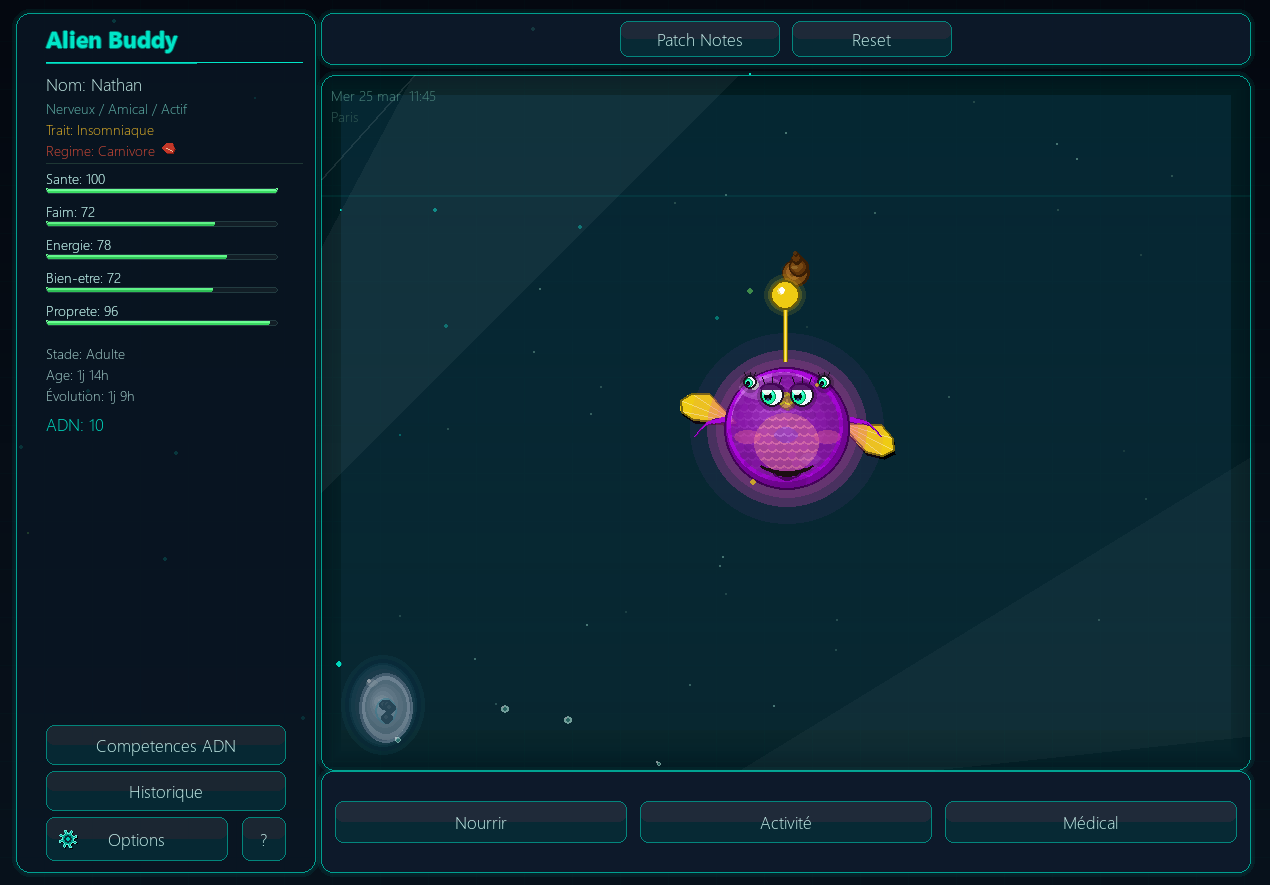
Task: Click the Sante health bar
Action: coord(162,190)
